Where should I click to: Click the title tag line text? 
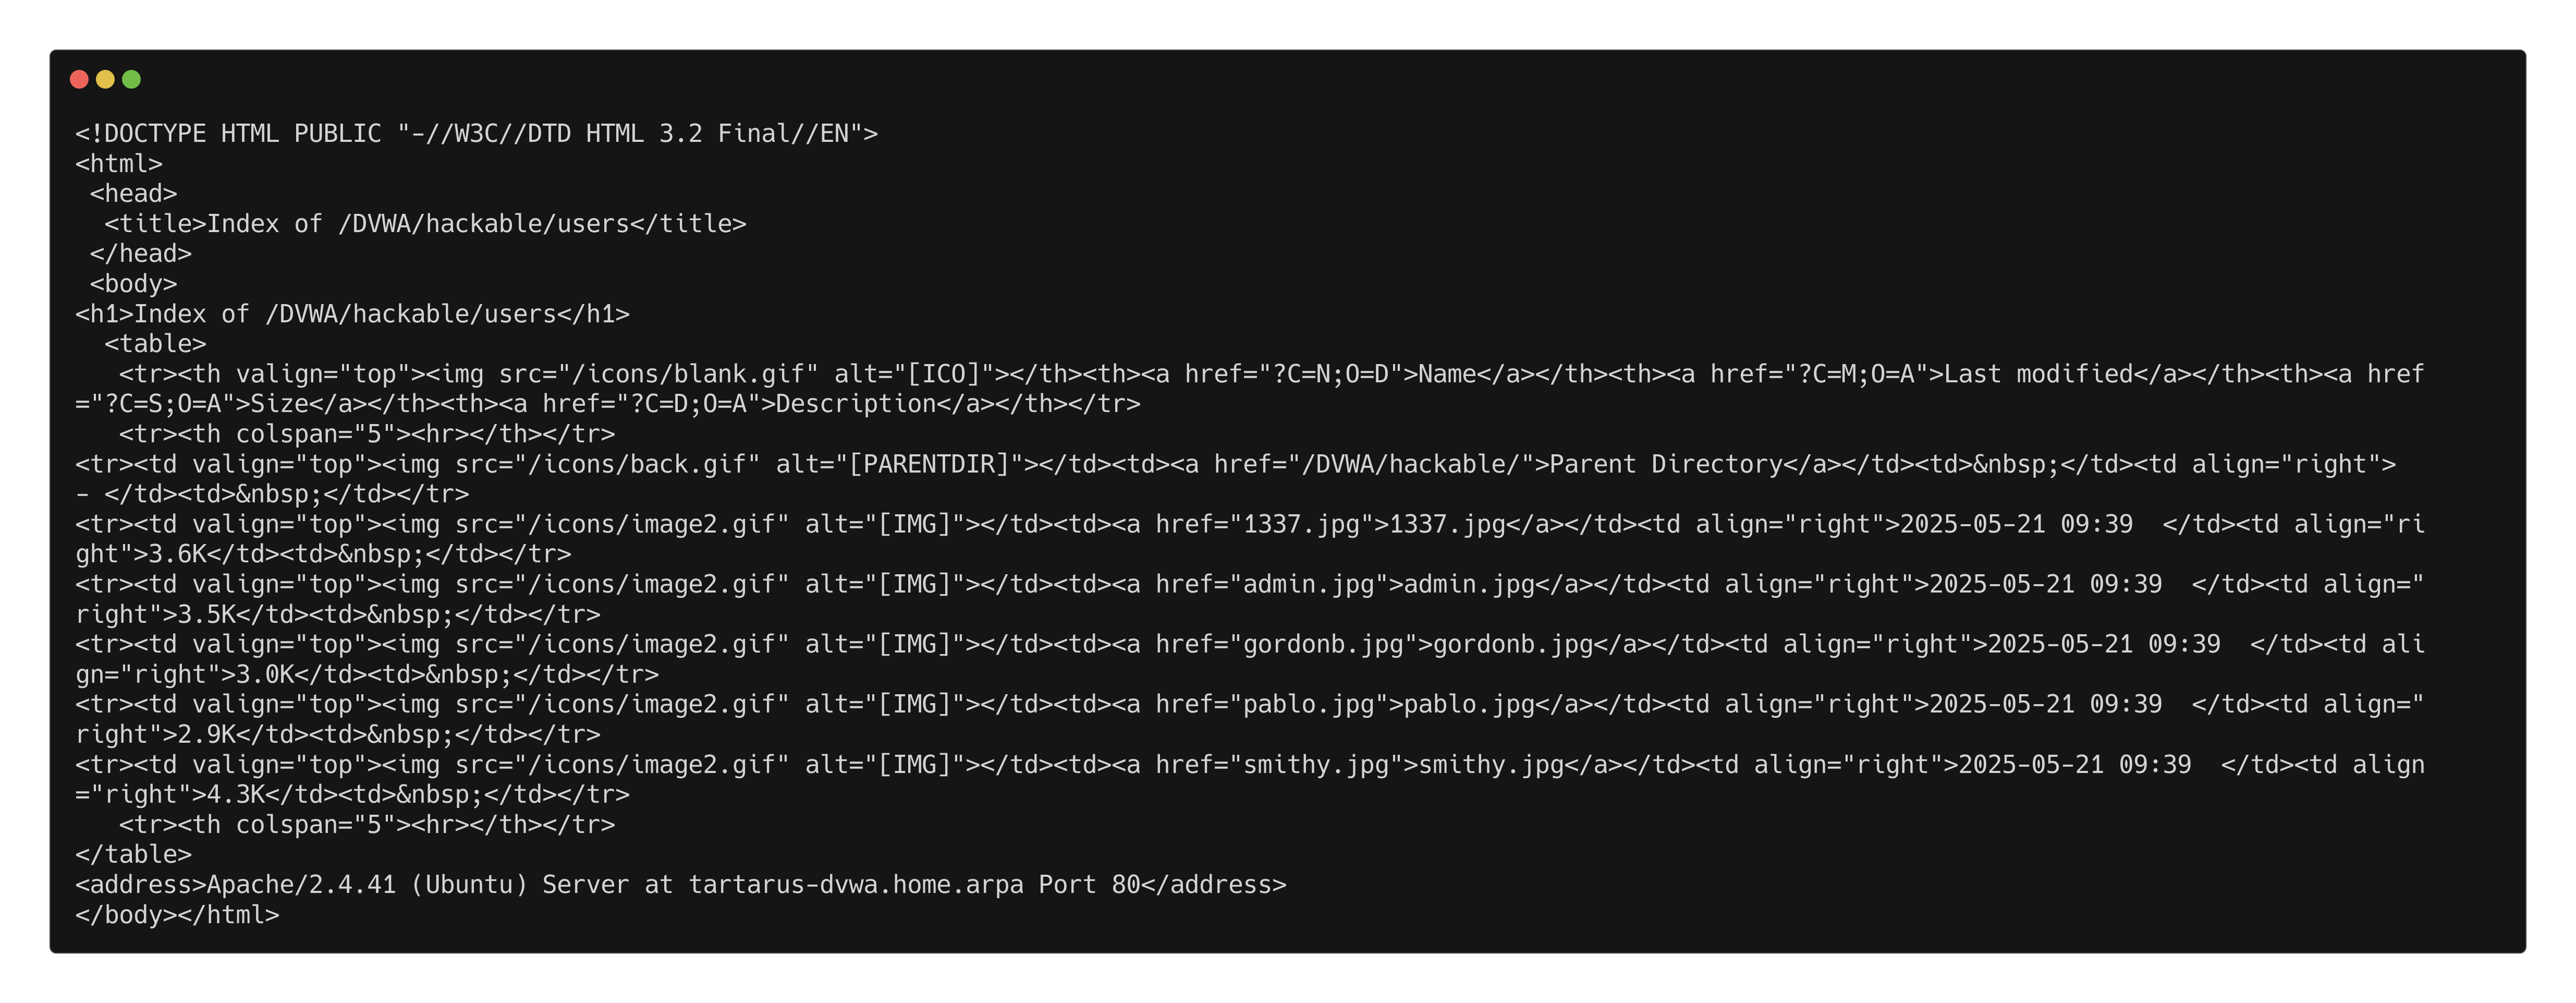coord(425,224)
